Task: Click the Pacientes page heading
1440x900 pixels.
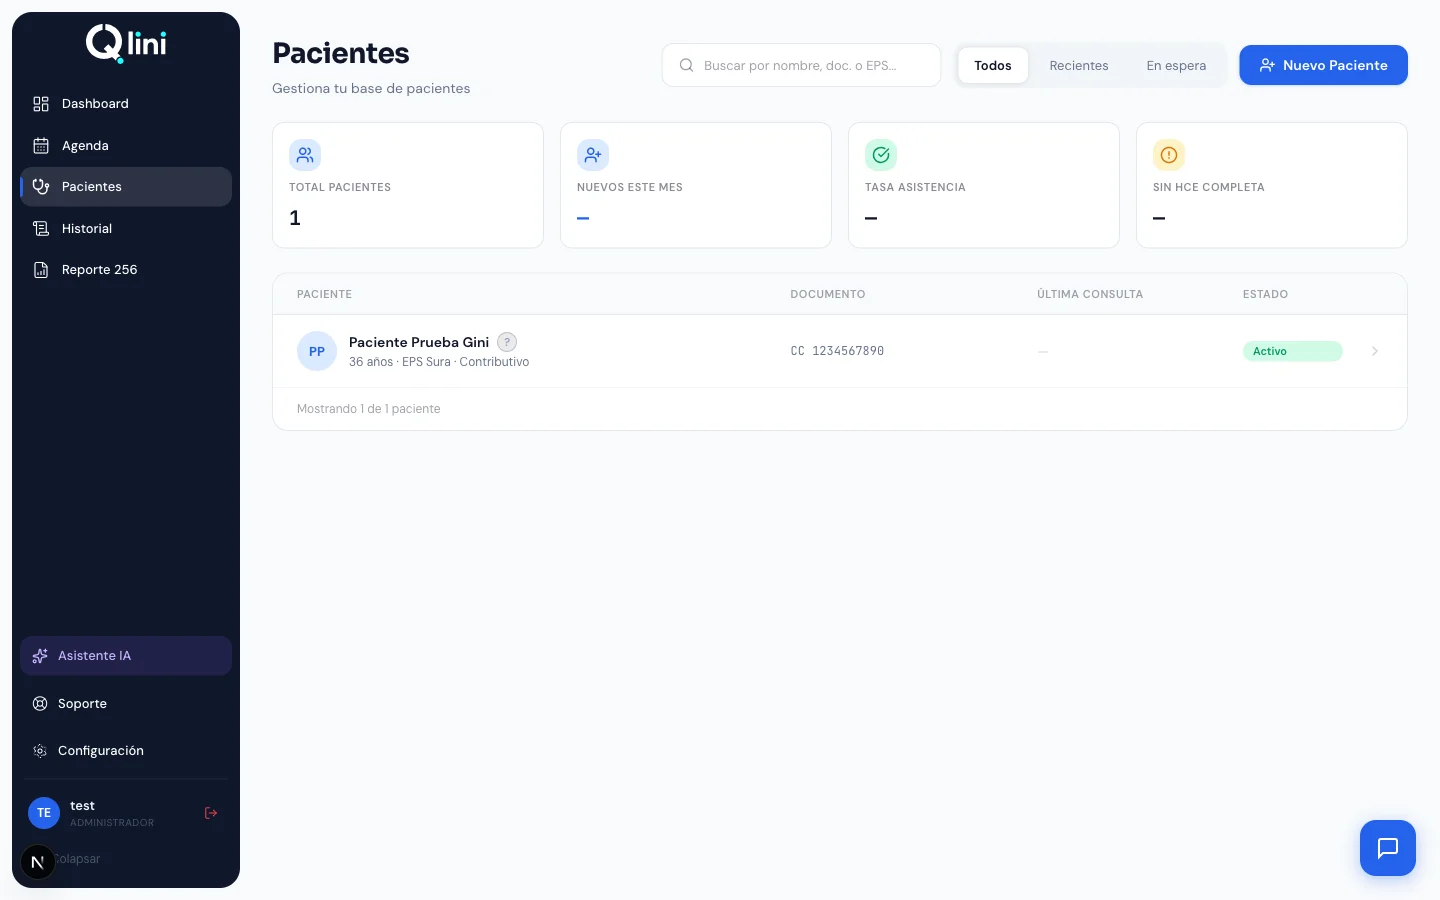Action: (x=341, y=53)
